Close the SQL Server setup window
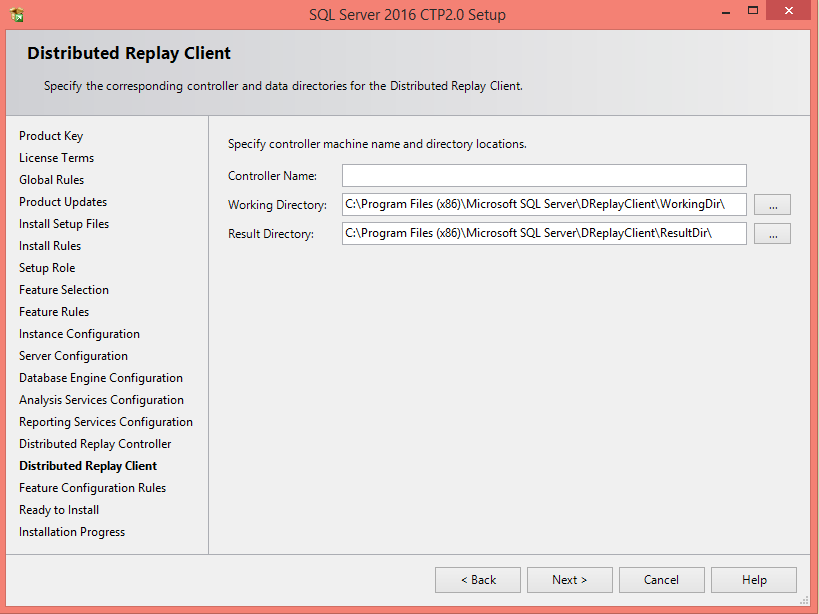Screen dimensions: 819x614 pyautogui.click(x=789, y=10)
